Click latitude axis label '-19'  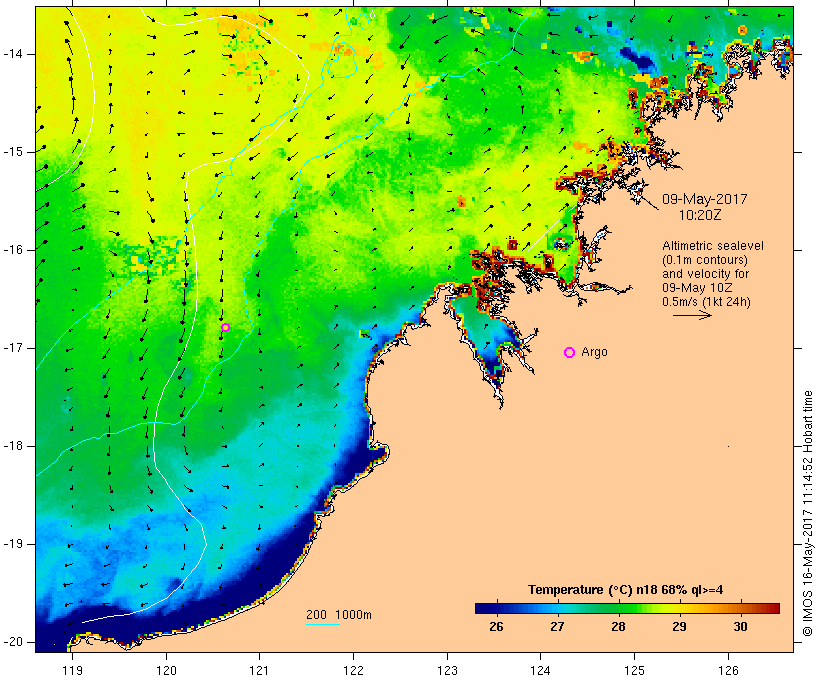[x=13, y=544]
